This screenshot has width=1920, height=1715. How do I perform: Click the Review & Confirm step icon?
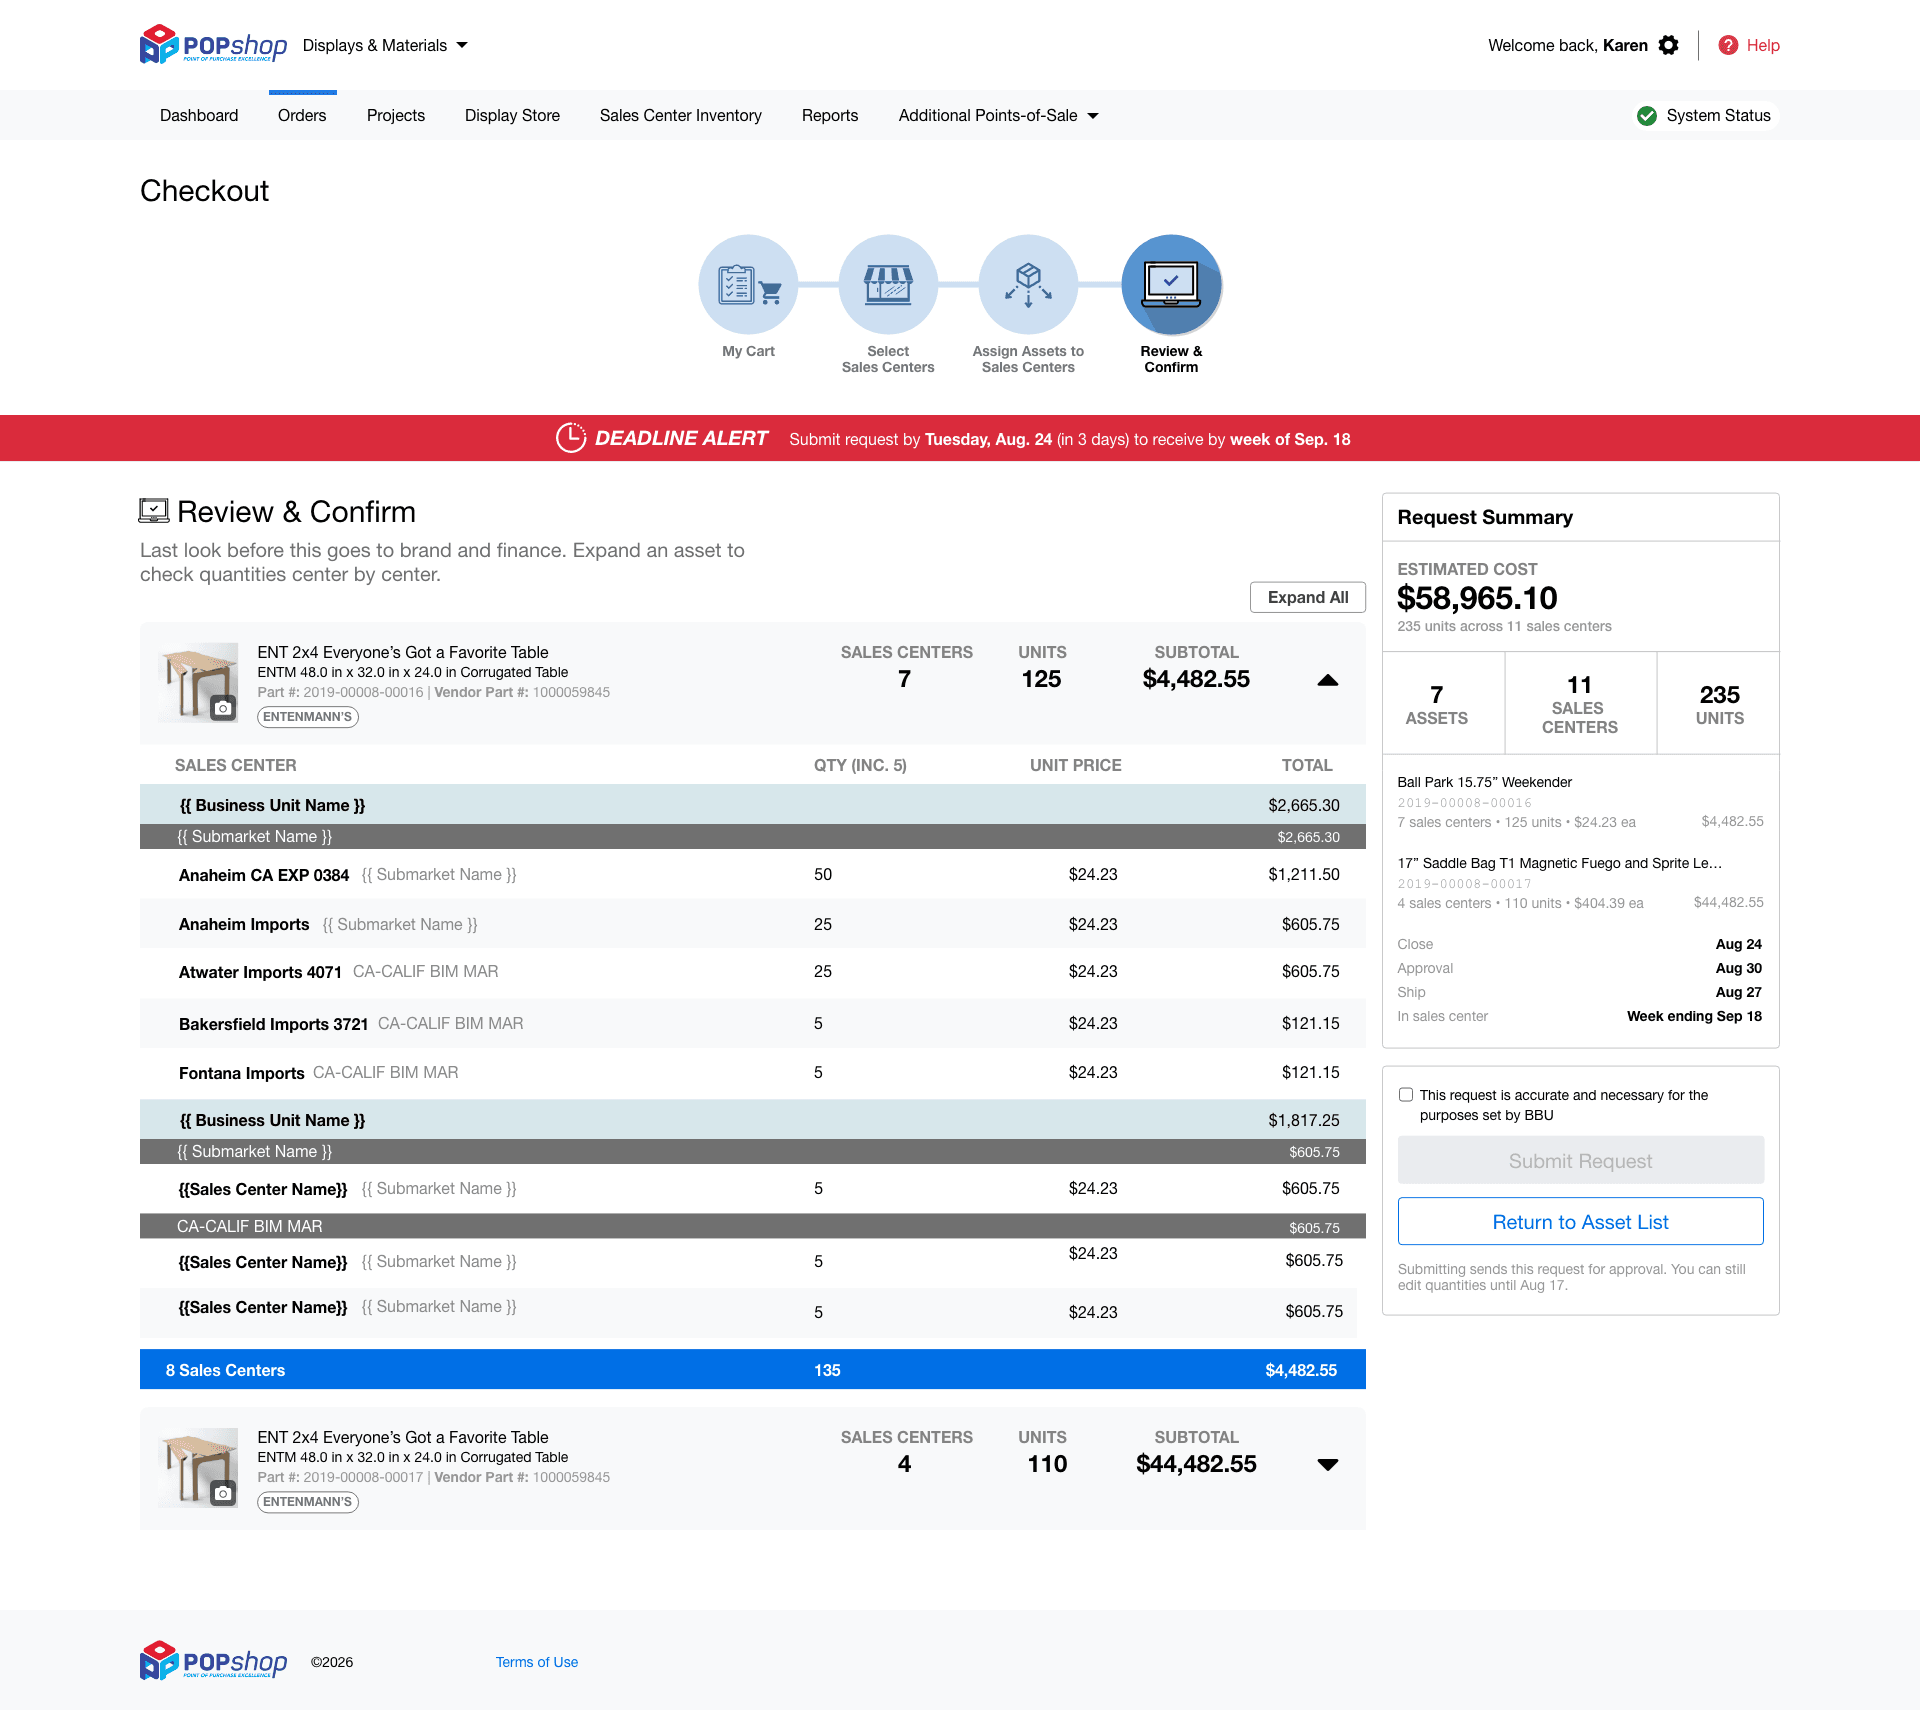click(x=1171, y=285)
